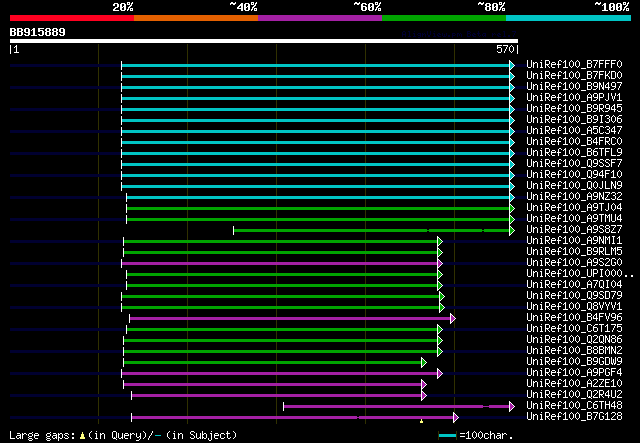The height and width of the screenshot is (443, 640).
Task: Open the UniRef100_A9PJV1 hit label
Action: click(574, 98)
